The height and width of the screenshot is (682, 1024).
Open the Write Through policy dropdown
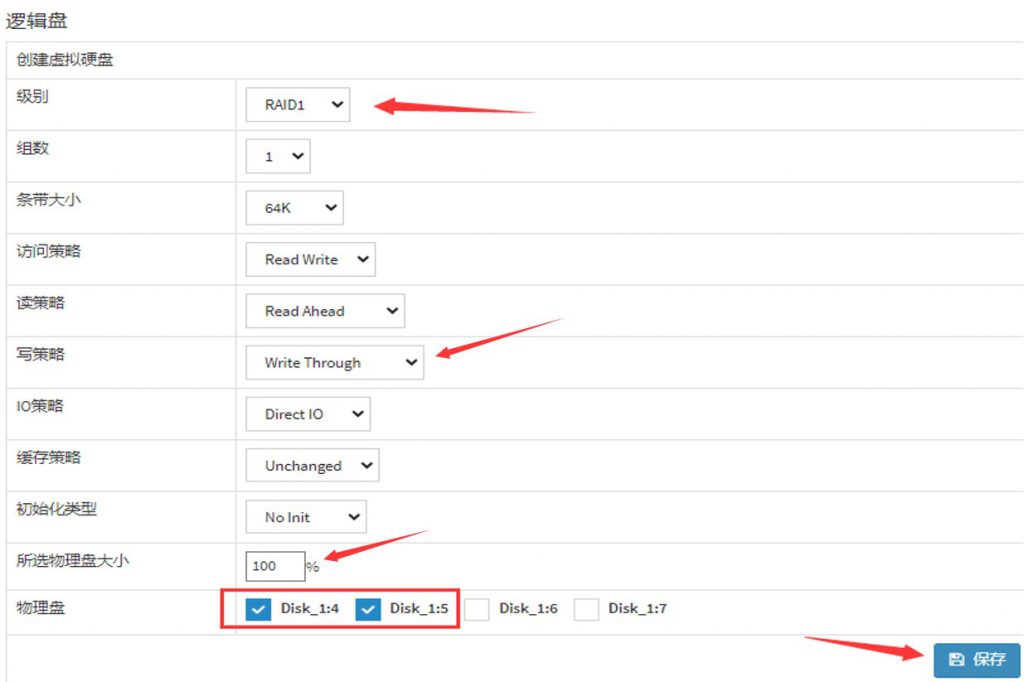[x=335, y=363]
